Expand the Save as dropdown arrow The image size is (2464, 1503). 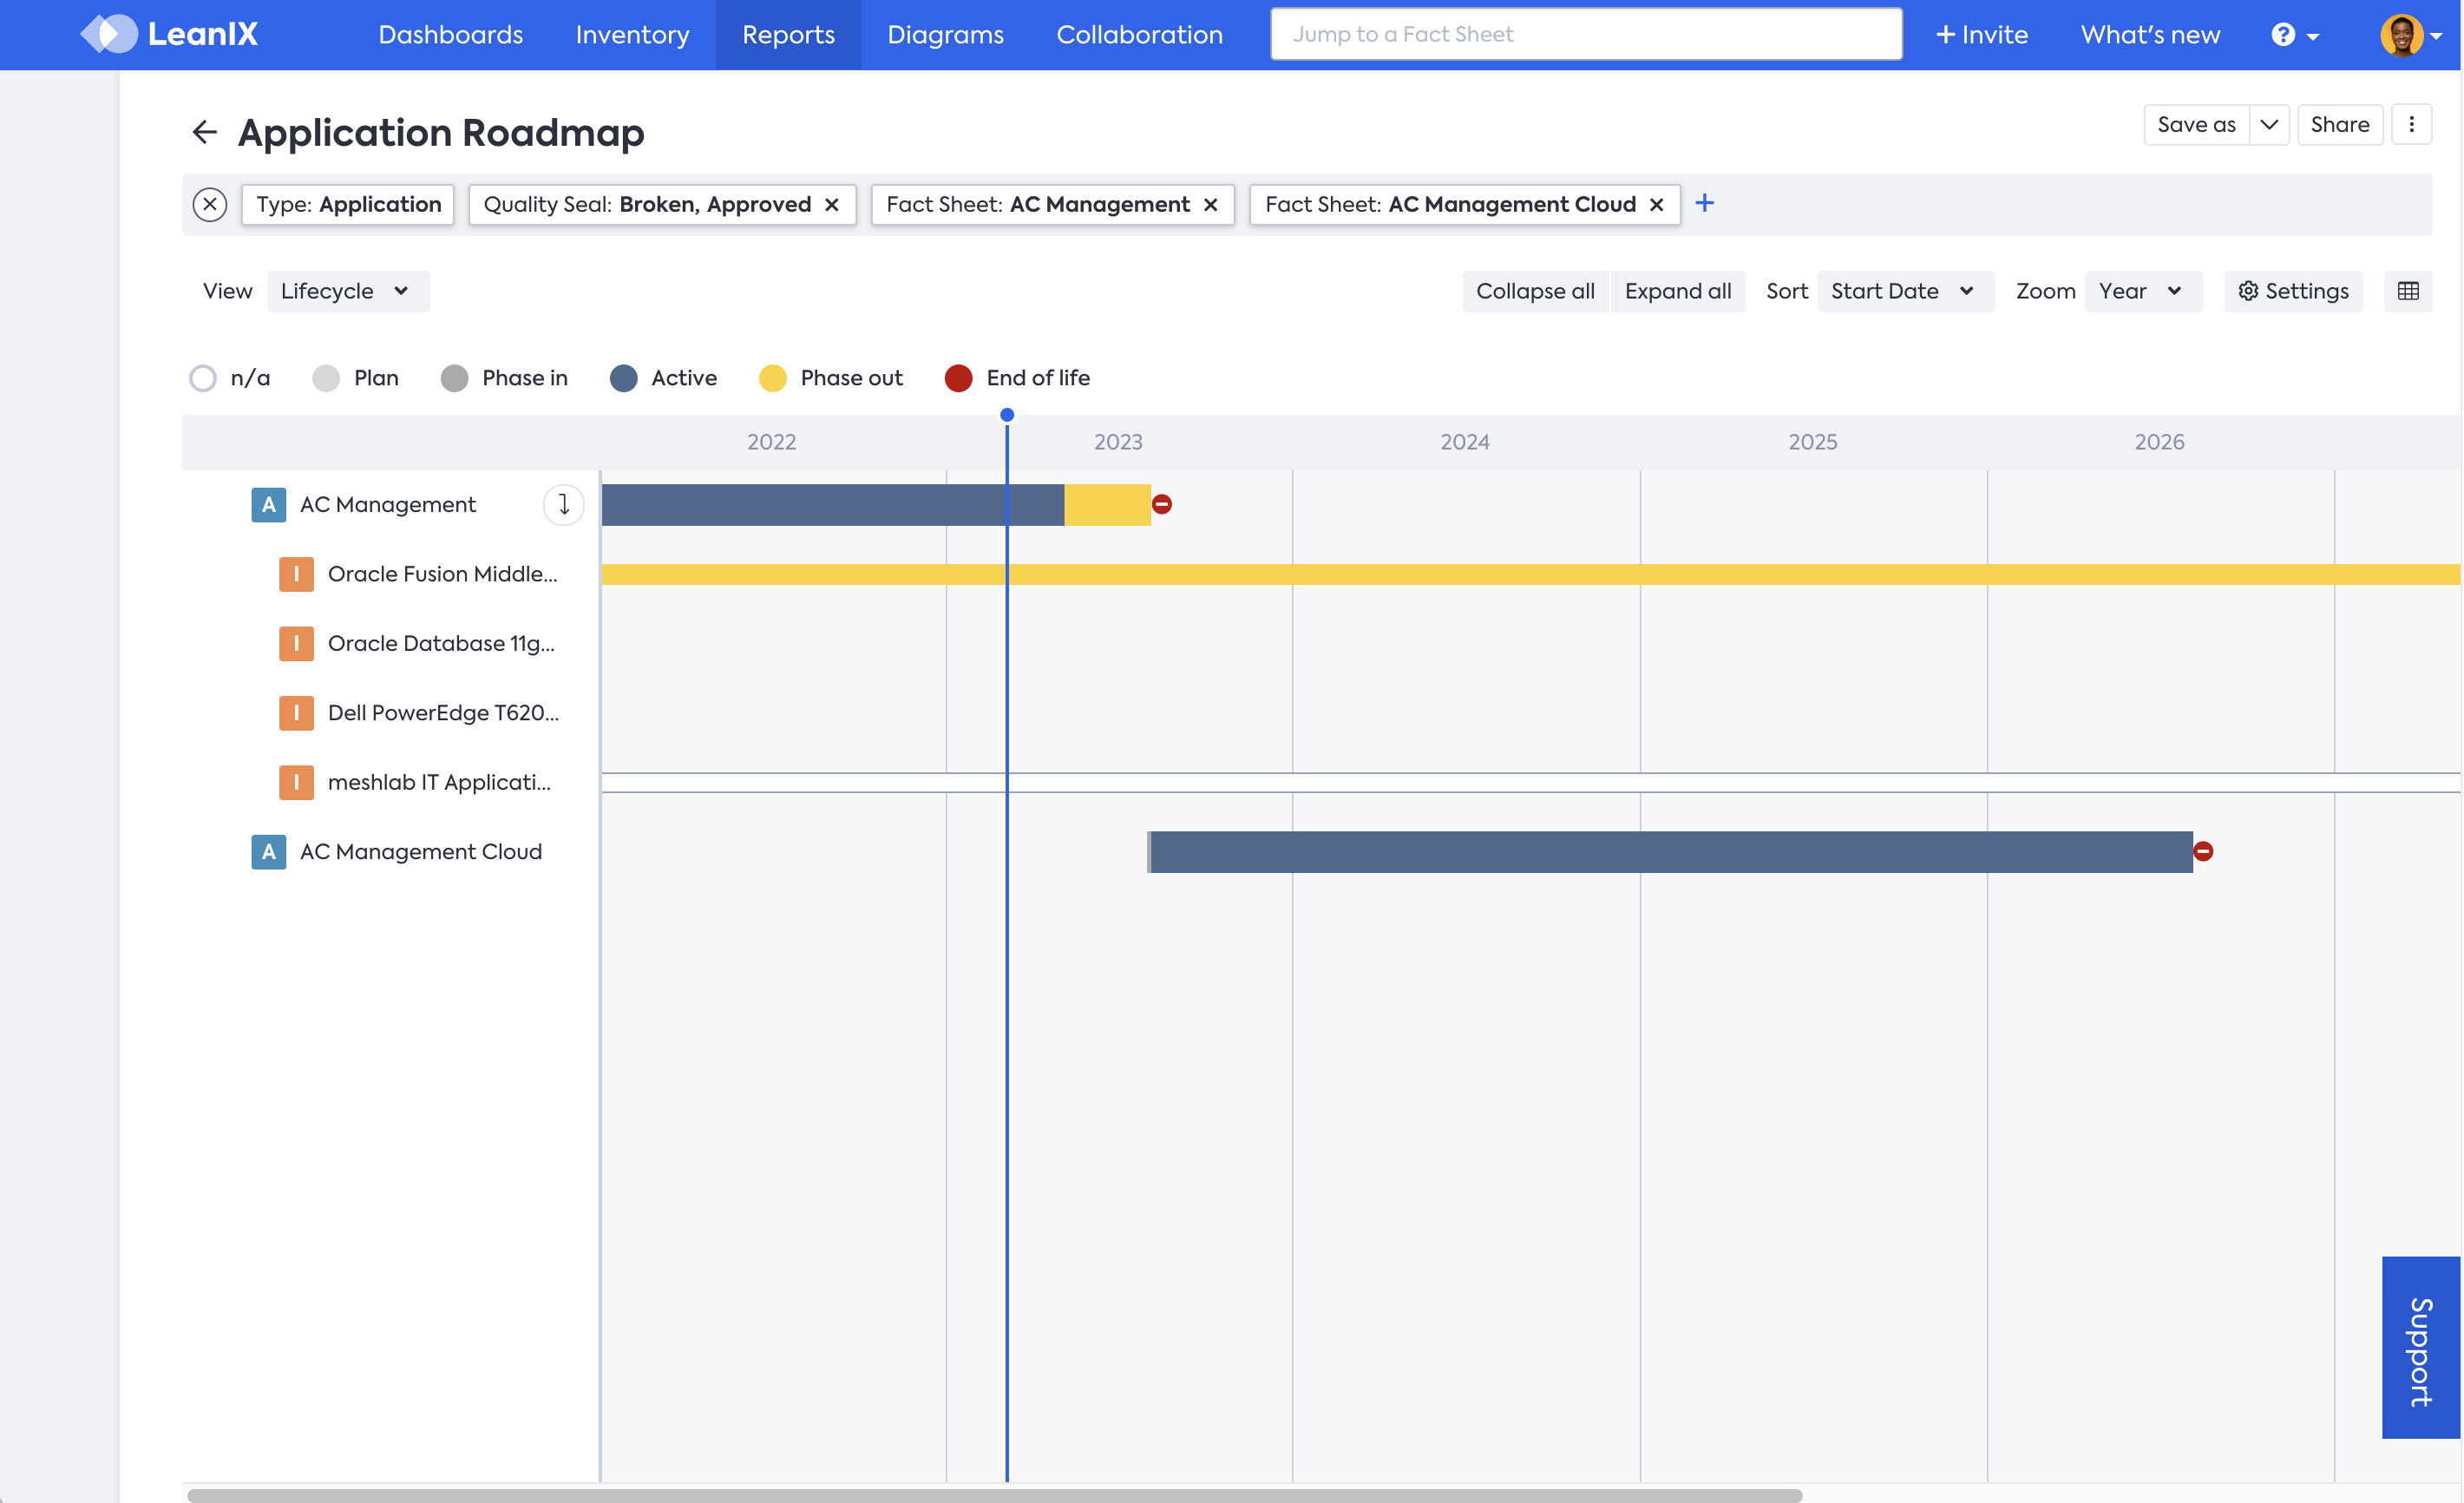(2269, 125)
